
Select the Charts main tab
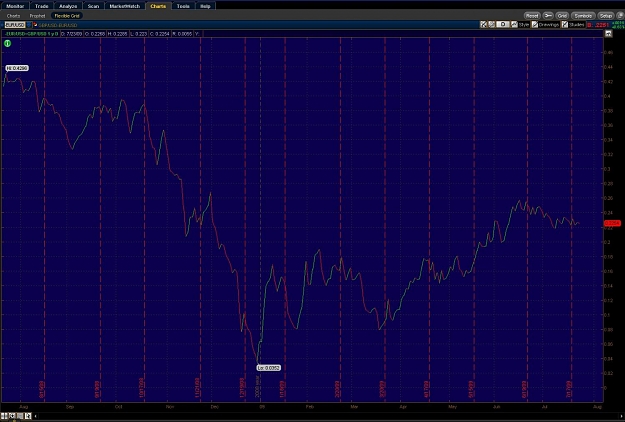(158, 6)
